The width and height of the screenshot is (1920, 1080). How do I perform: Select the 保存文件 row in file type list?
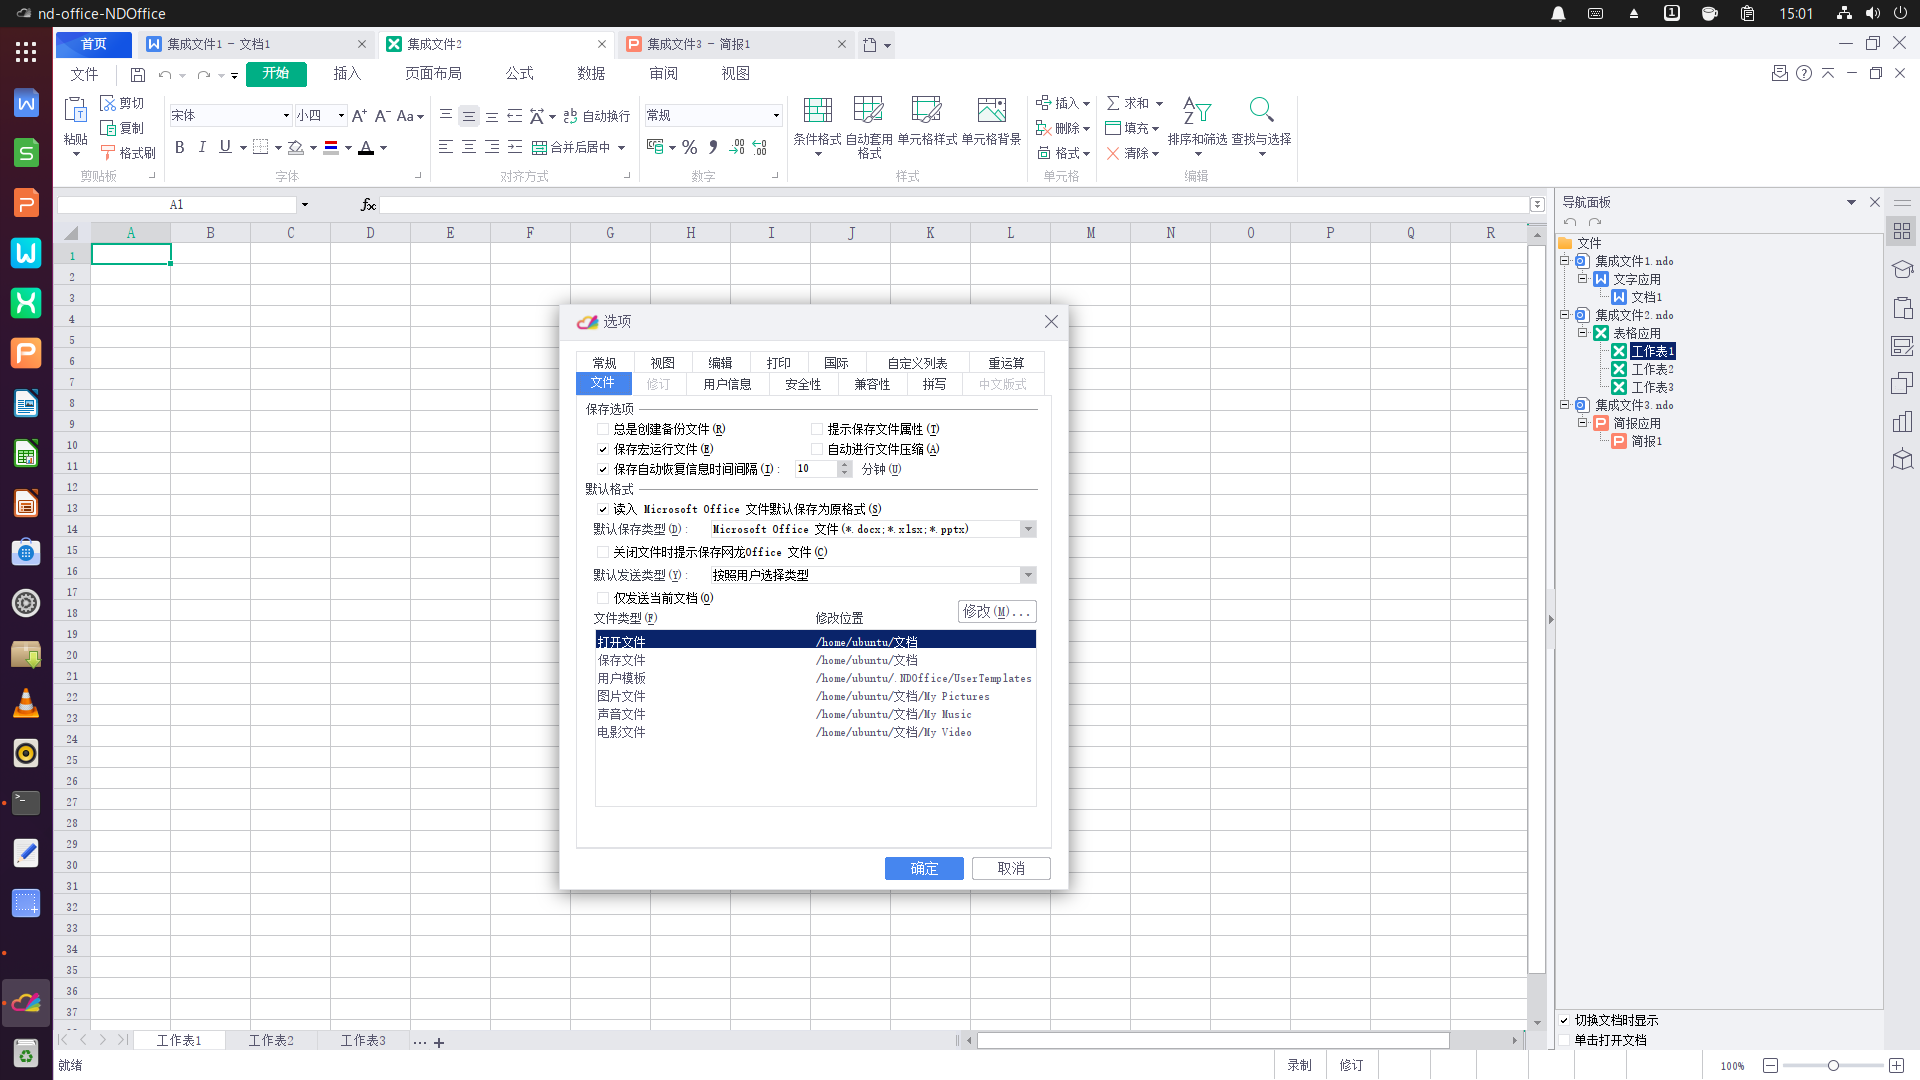click(x=815, y=660)
